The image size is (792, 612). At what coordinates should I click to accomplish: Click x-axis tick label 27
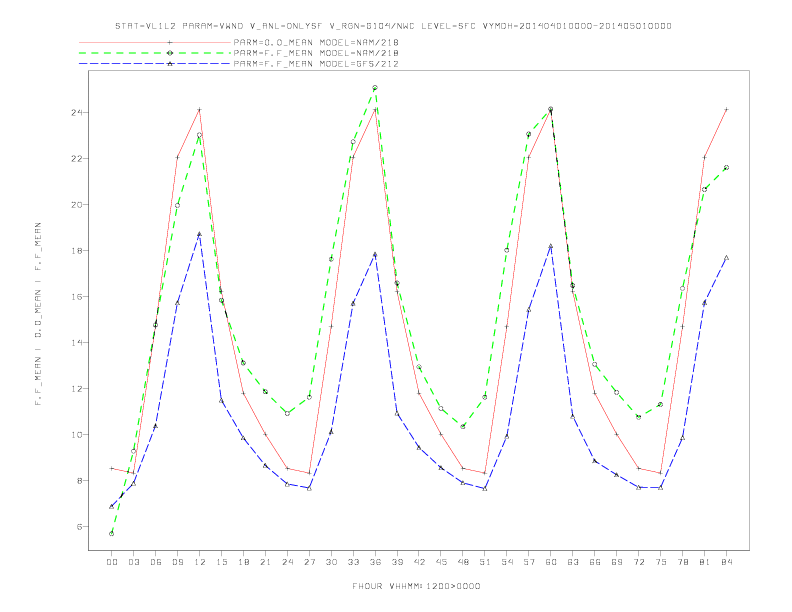click(x=309, y=562)
